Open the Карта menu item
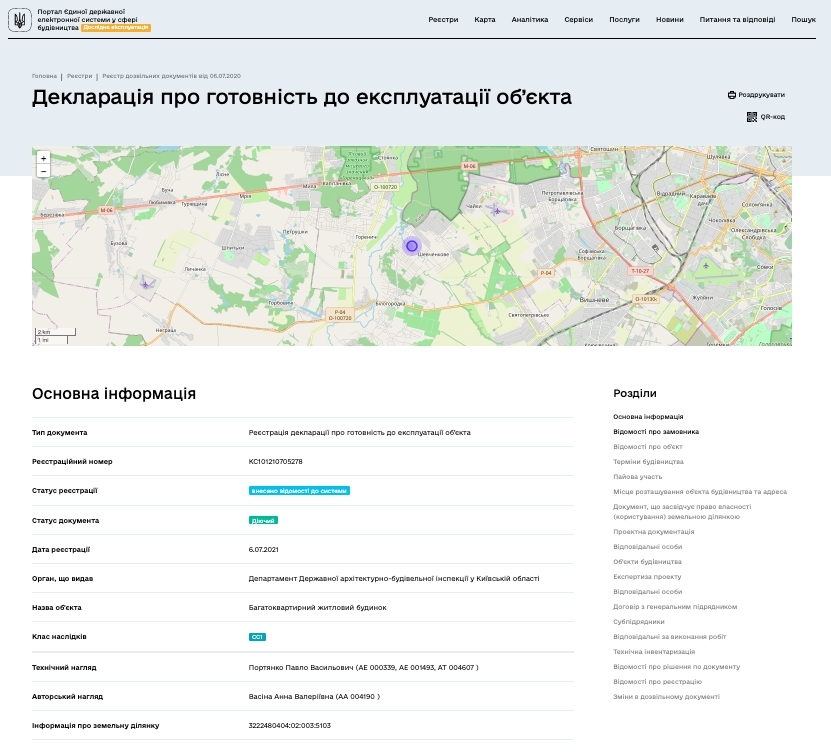The width and height of the screenshot is (831, 756). pyautogui.click(x=485, y=20)
